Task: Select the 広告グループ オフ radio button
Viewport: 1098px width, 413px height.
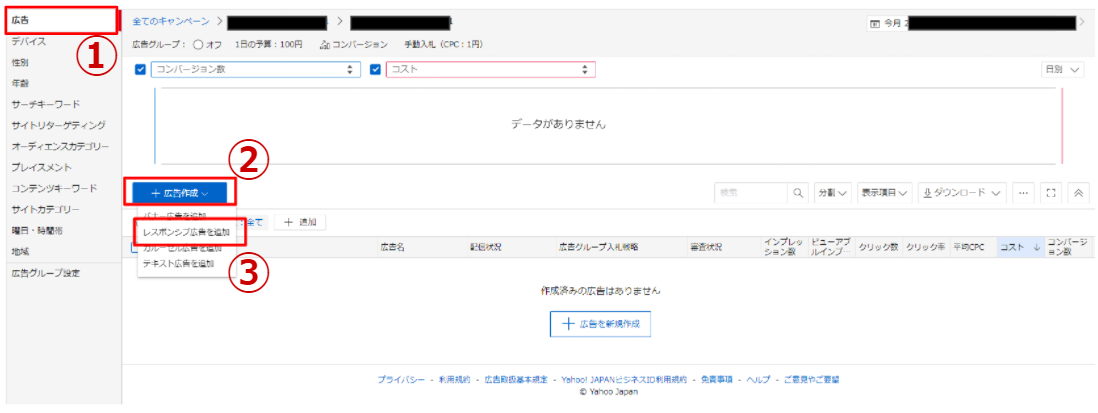Action: pyautogui.click(x=198, y=45)
